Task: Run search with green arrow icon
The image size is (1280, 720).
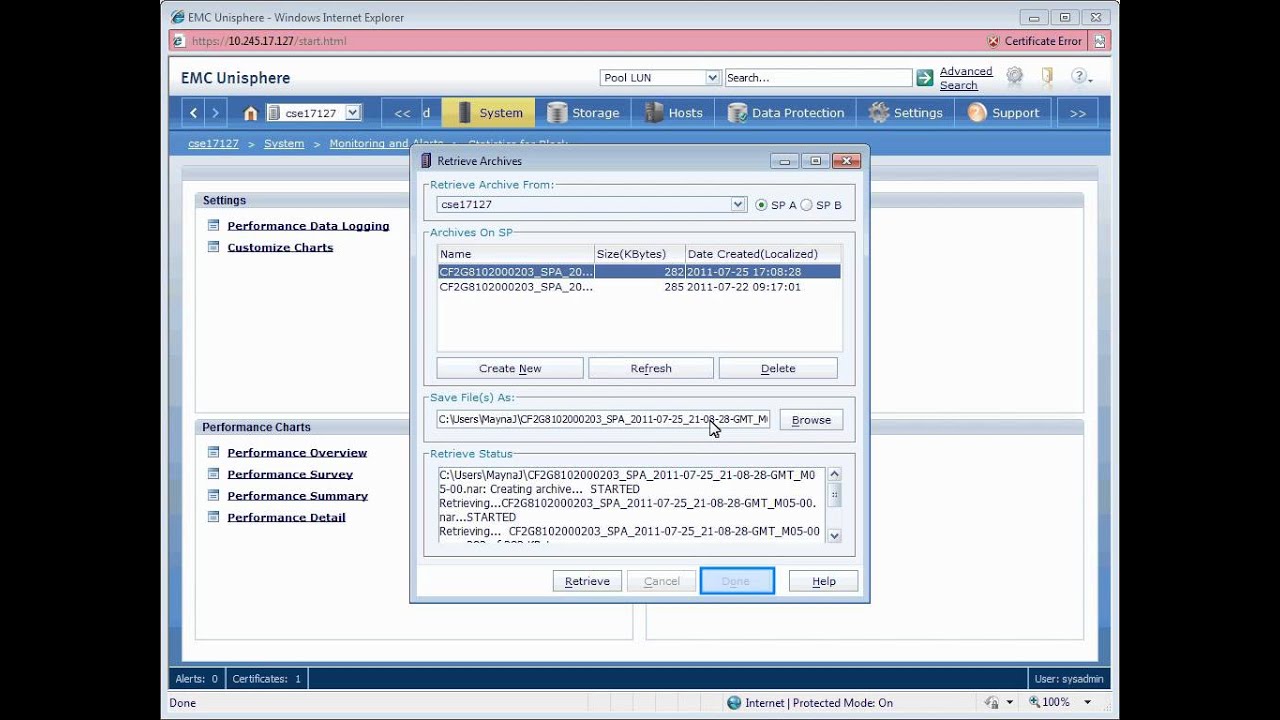Action: (x=924, y=77)
